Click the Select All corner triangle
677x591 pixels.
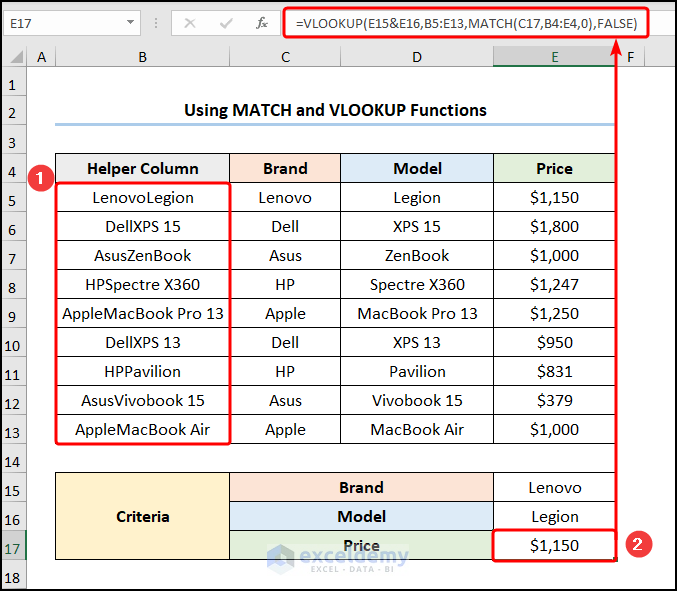pyautogui.click(x=16, y=57)
